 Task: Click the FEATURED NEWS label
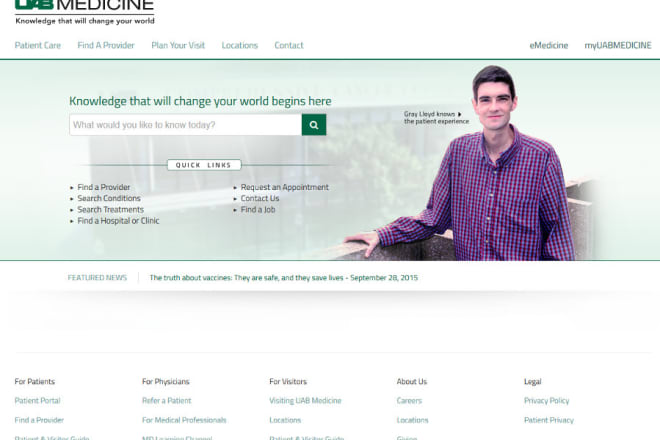[97, 278]
